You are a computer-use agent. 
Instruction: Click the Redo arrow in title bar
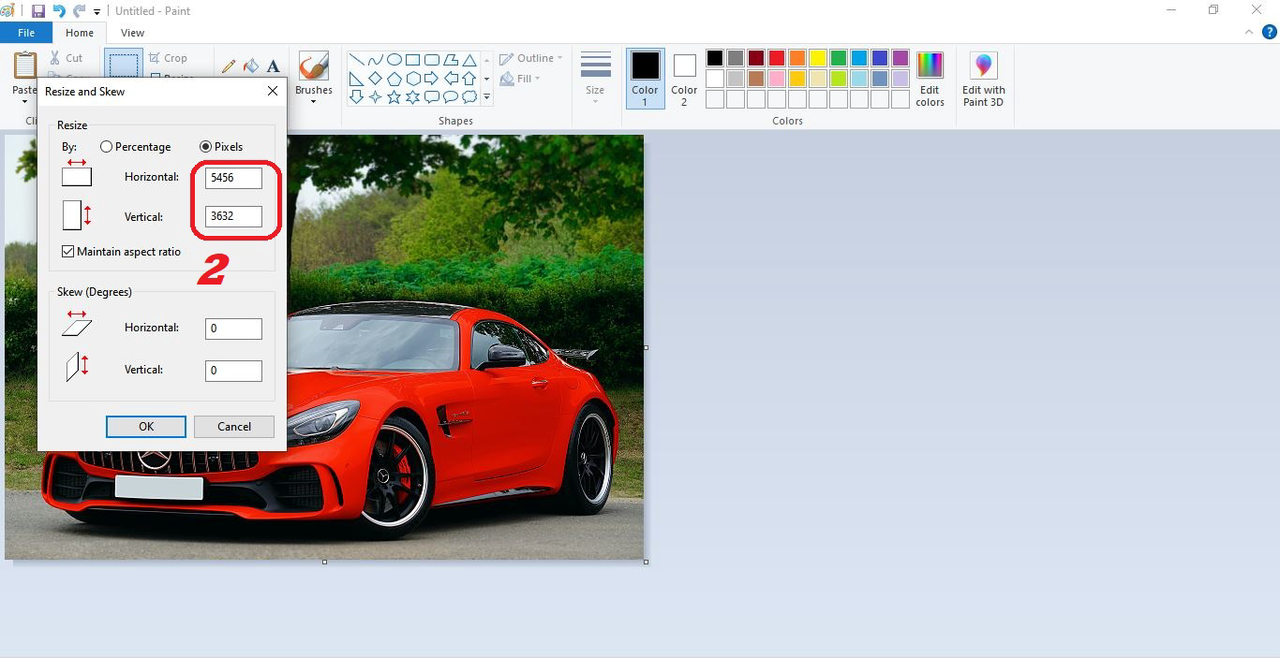79,11
